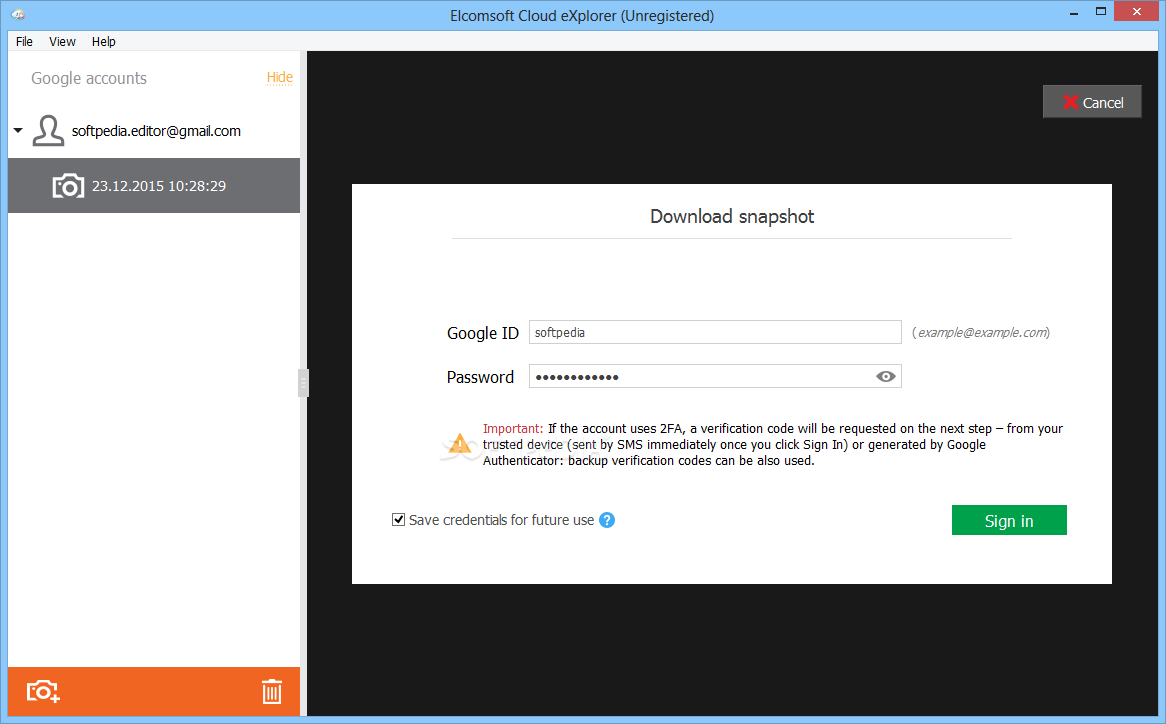Click the application icon in the title bar

pyautogui.click(x=19, y=15)
